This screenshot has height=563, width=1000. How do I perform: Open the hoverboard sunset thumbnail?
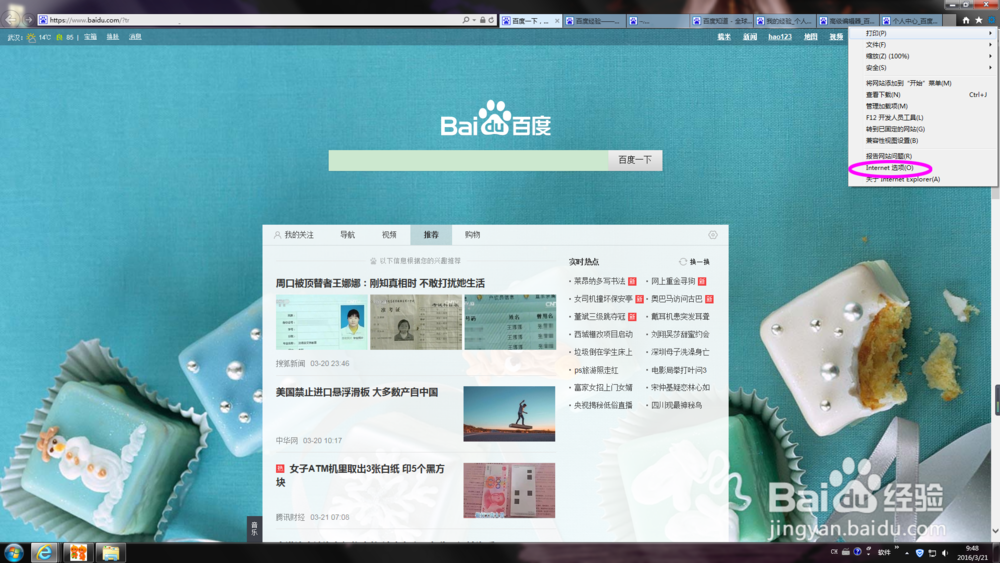coord(509,413)
